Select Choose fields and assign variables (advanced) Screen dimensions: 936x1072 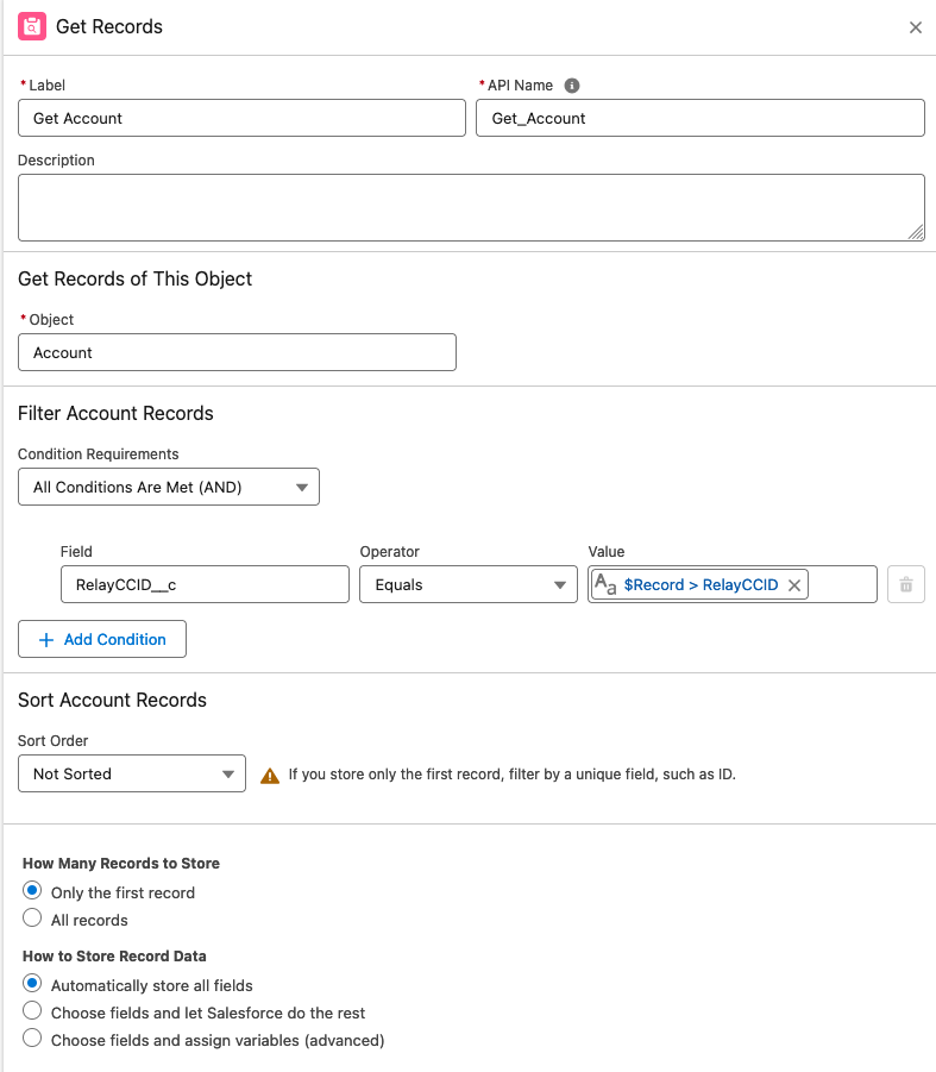point(32,1038)
